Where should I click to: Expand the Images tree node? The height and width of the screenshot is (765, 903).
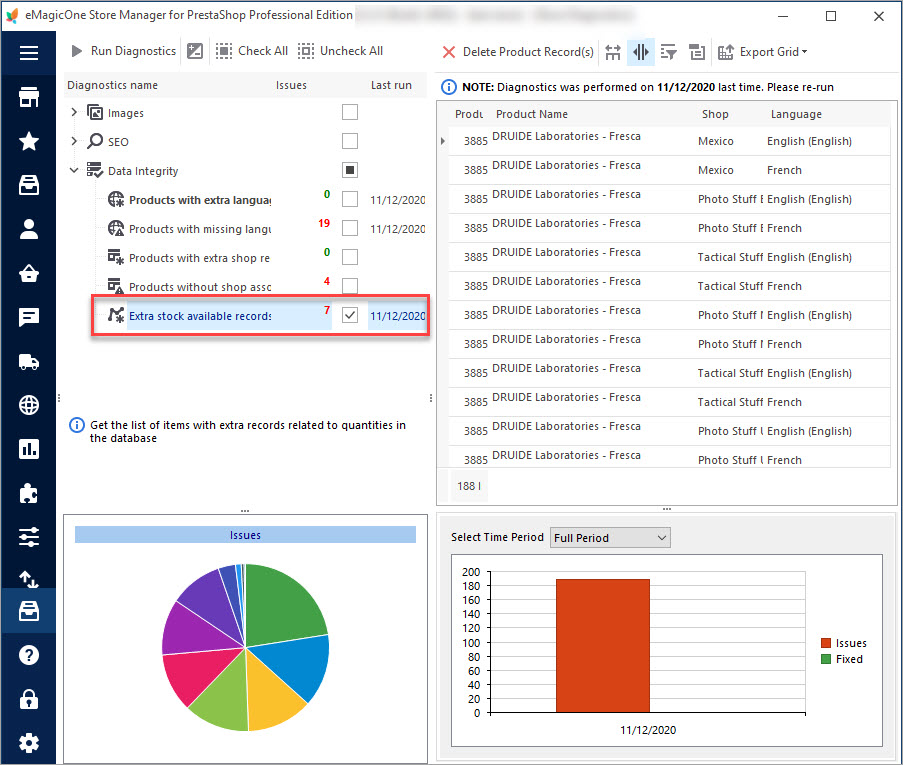[x=74, y=112]
